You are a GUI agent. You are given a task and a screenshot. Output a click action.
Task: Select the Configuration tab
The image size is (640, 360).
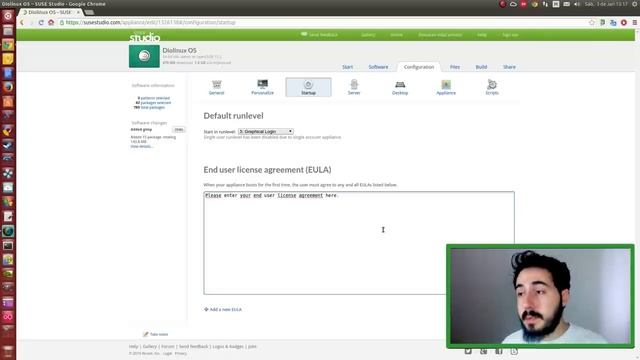[419, 67]
